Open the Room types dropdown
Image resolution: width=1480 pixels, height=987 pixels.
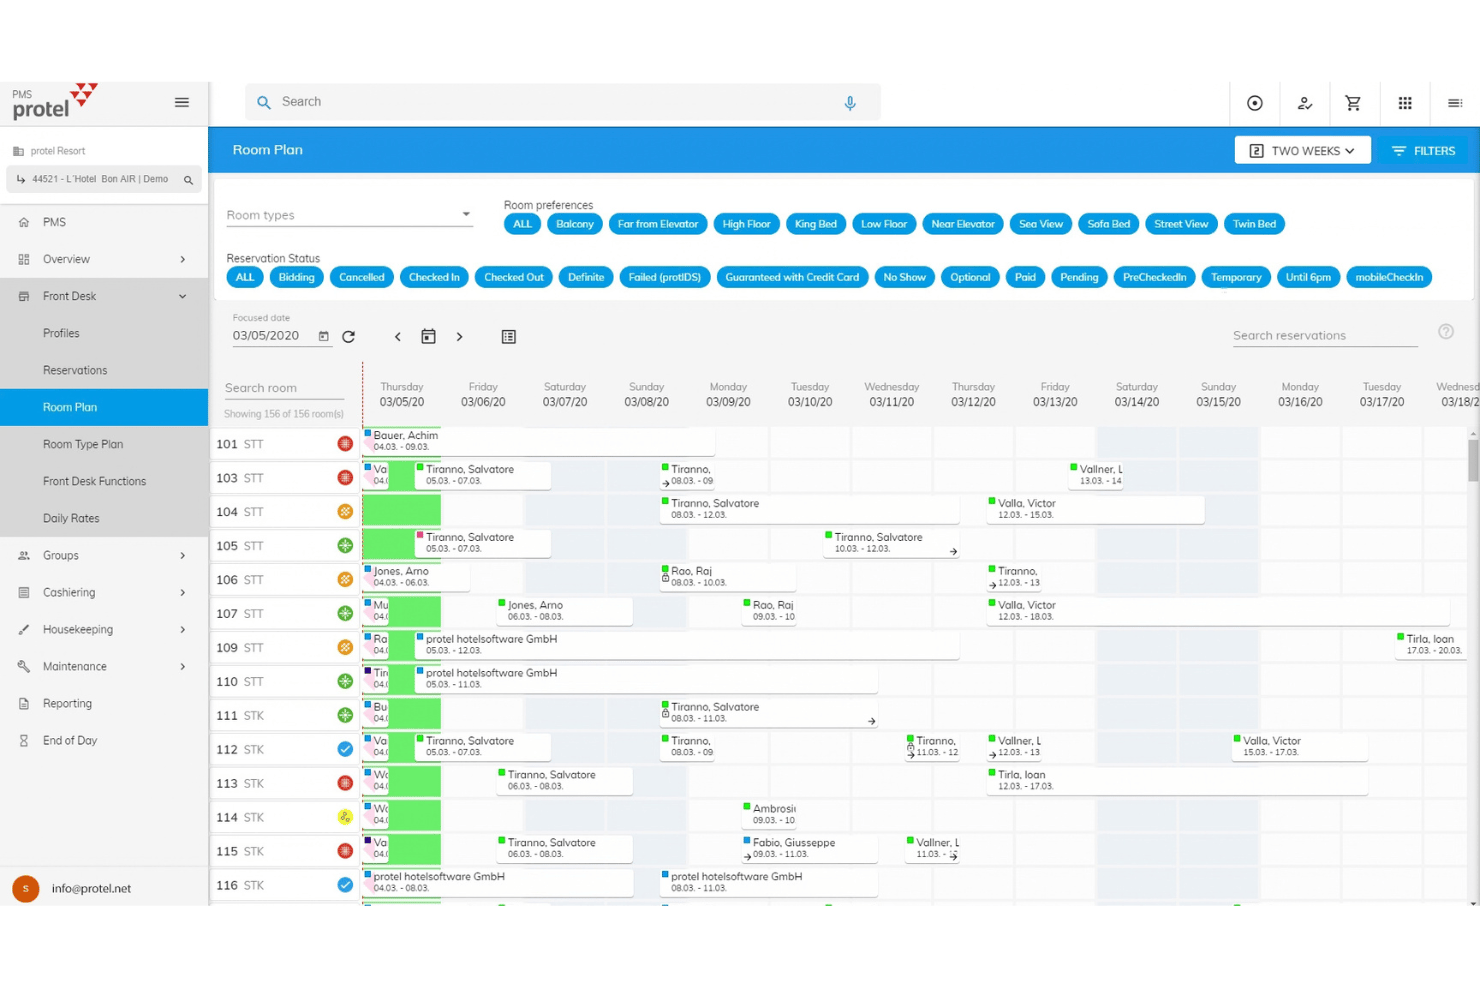[x=349, y=215]
